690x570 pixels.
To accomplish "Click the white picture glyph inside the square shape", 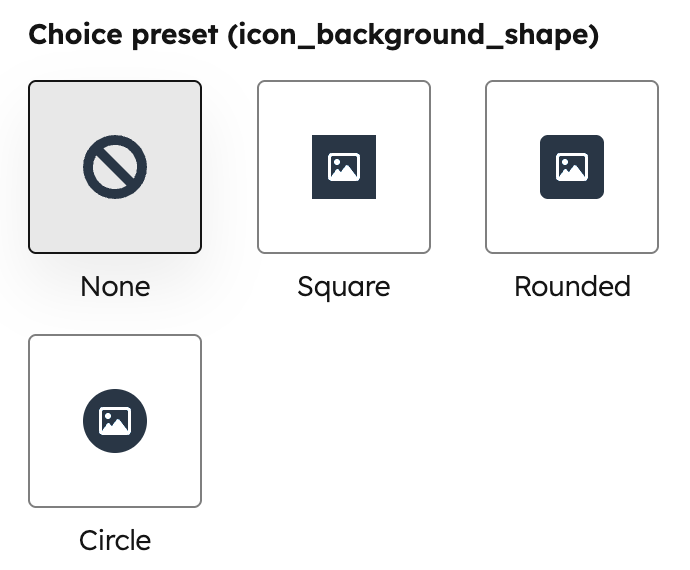I will pos(344,167).
